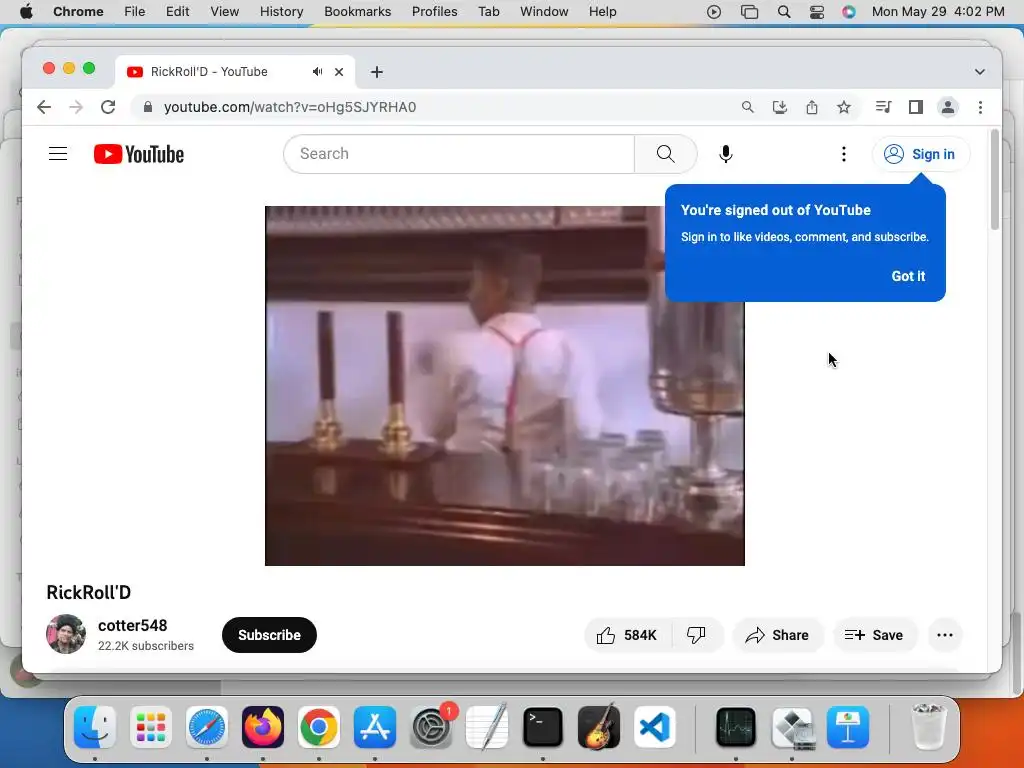The image size is (1024, 768).
Task: Open the YouTube hamburger guide menu
Action: pyautogui.click(x=58, y=154)
